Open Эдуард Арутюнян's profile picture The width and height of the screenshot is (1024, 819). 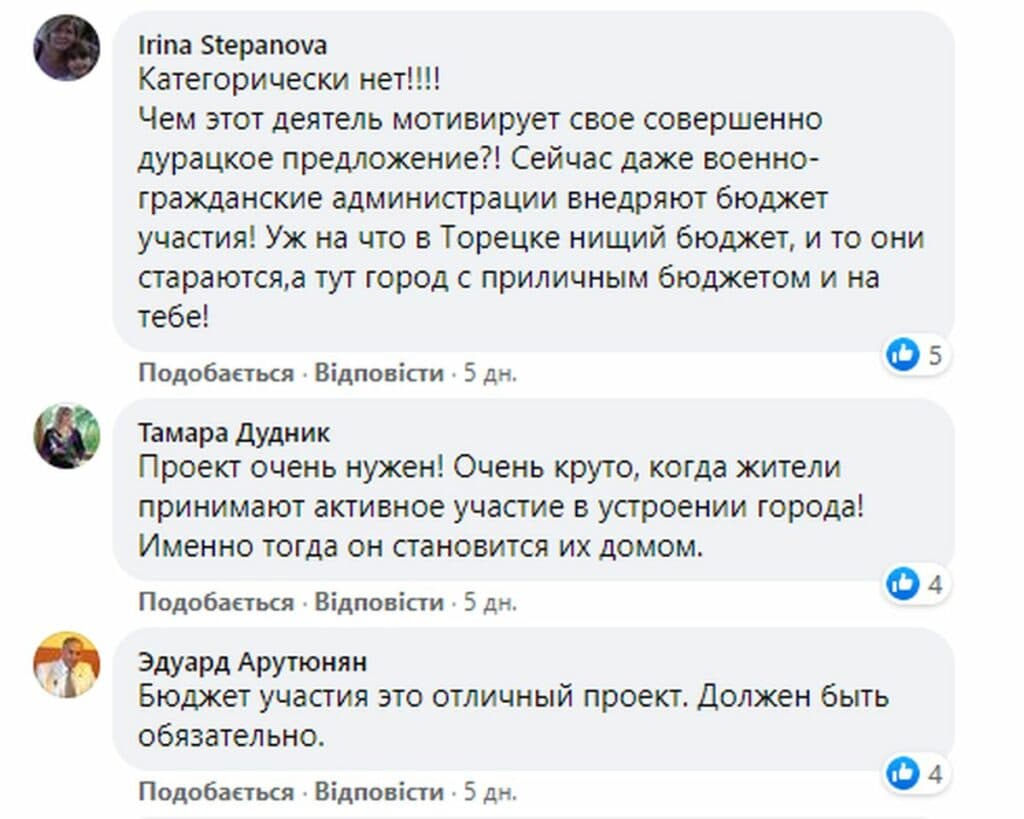67,665
